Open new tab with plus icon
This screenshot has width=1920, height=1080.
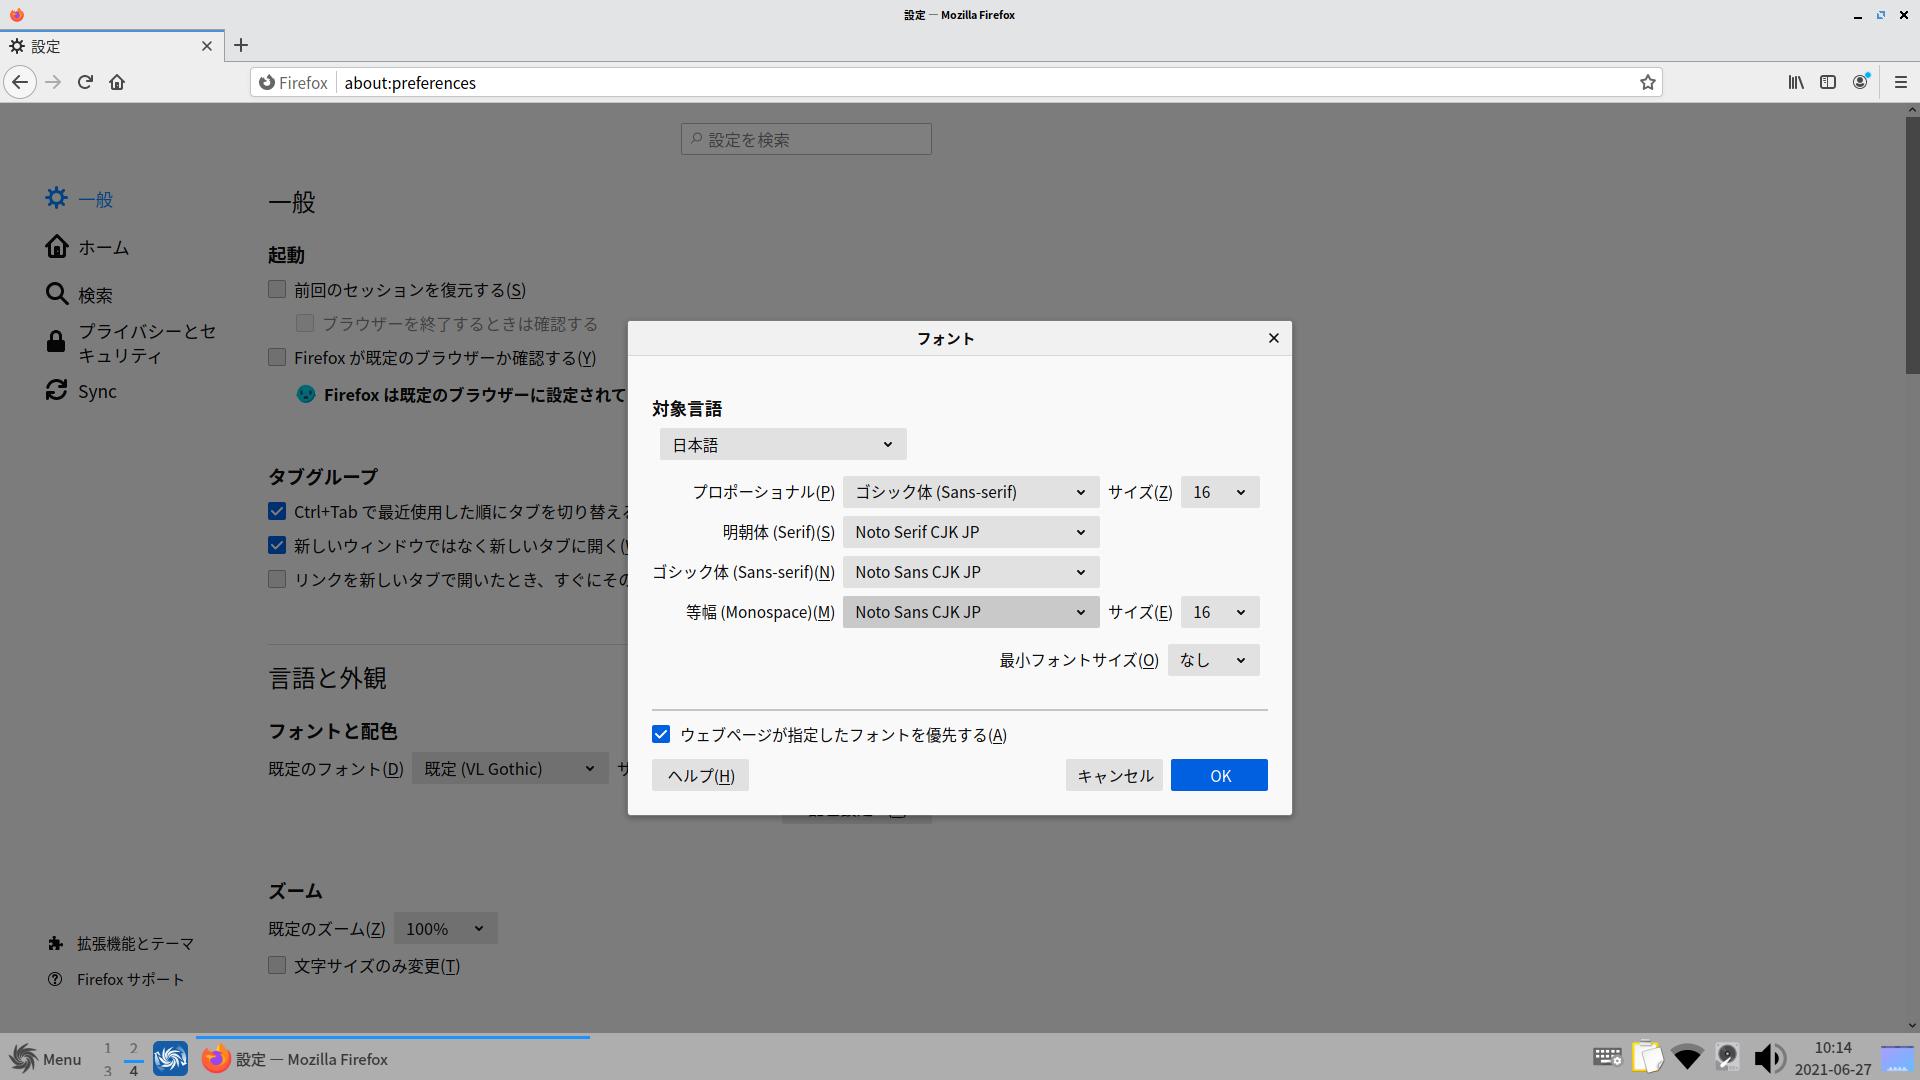[x=241, y=45]
